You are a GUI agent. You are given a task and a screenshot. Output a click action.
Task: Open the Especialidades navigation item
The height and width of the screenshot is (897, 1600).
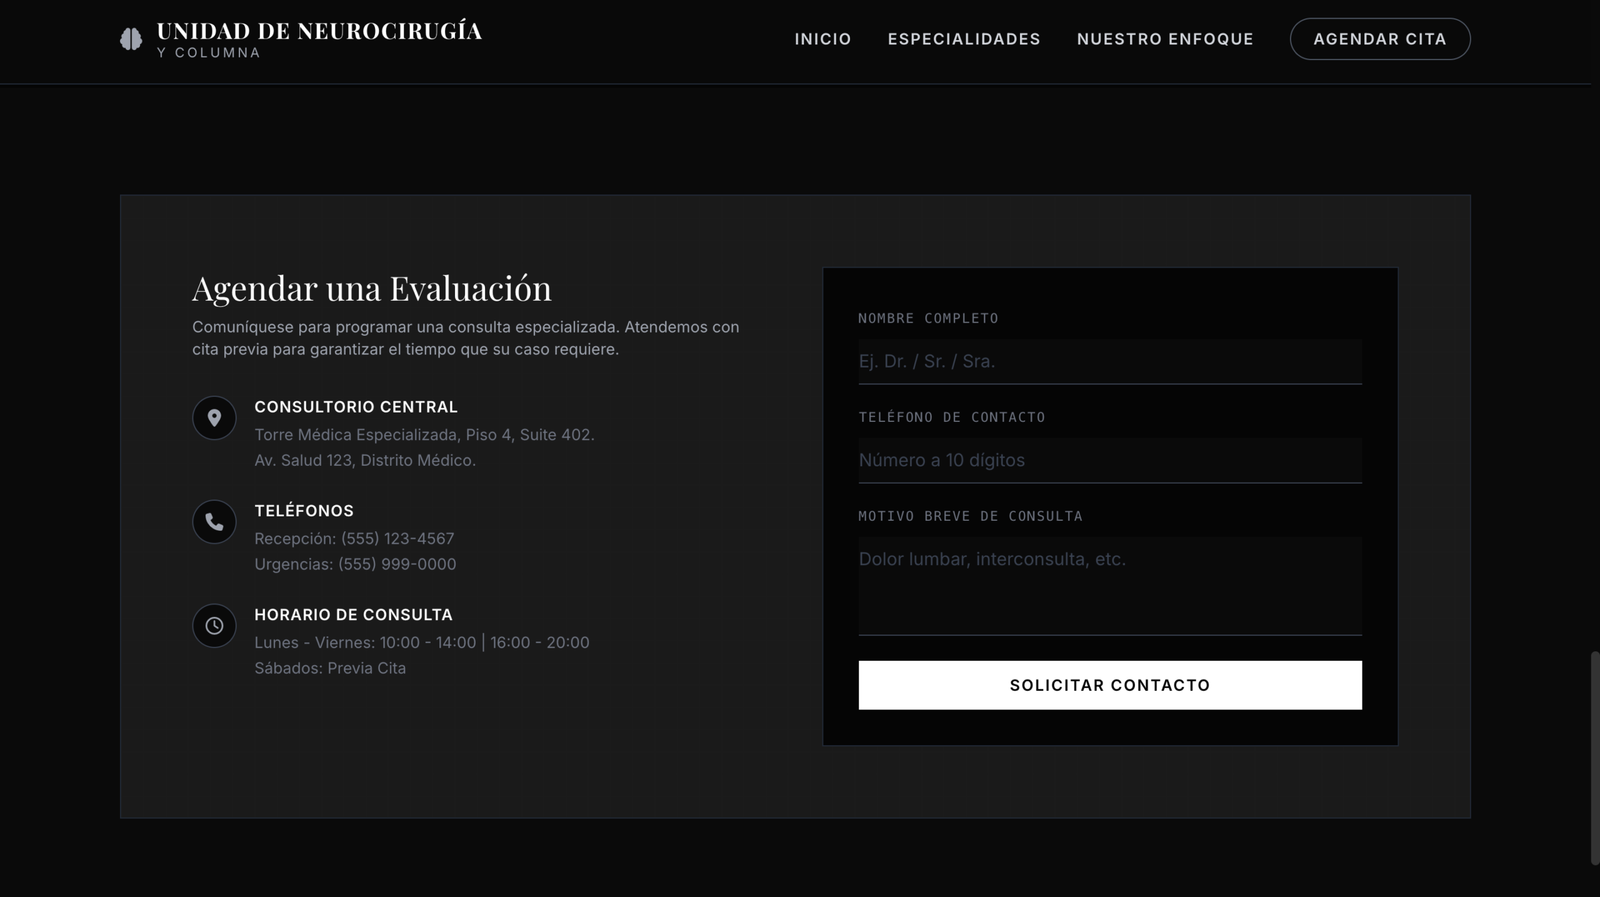[964, 39]
